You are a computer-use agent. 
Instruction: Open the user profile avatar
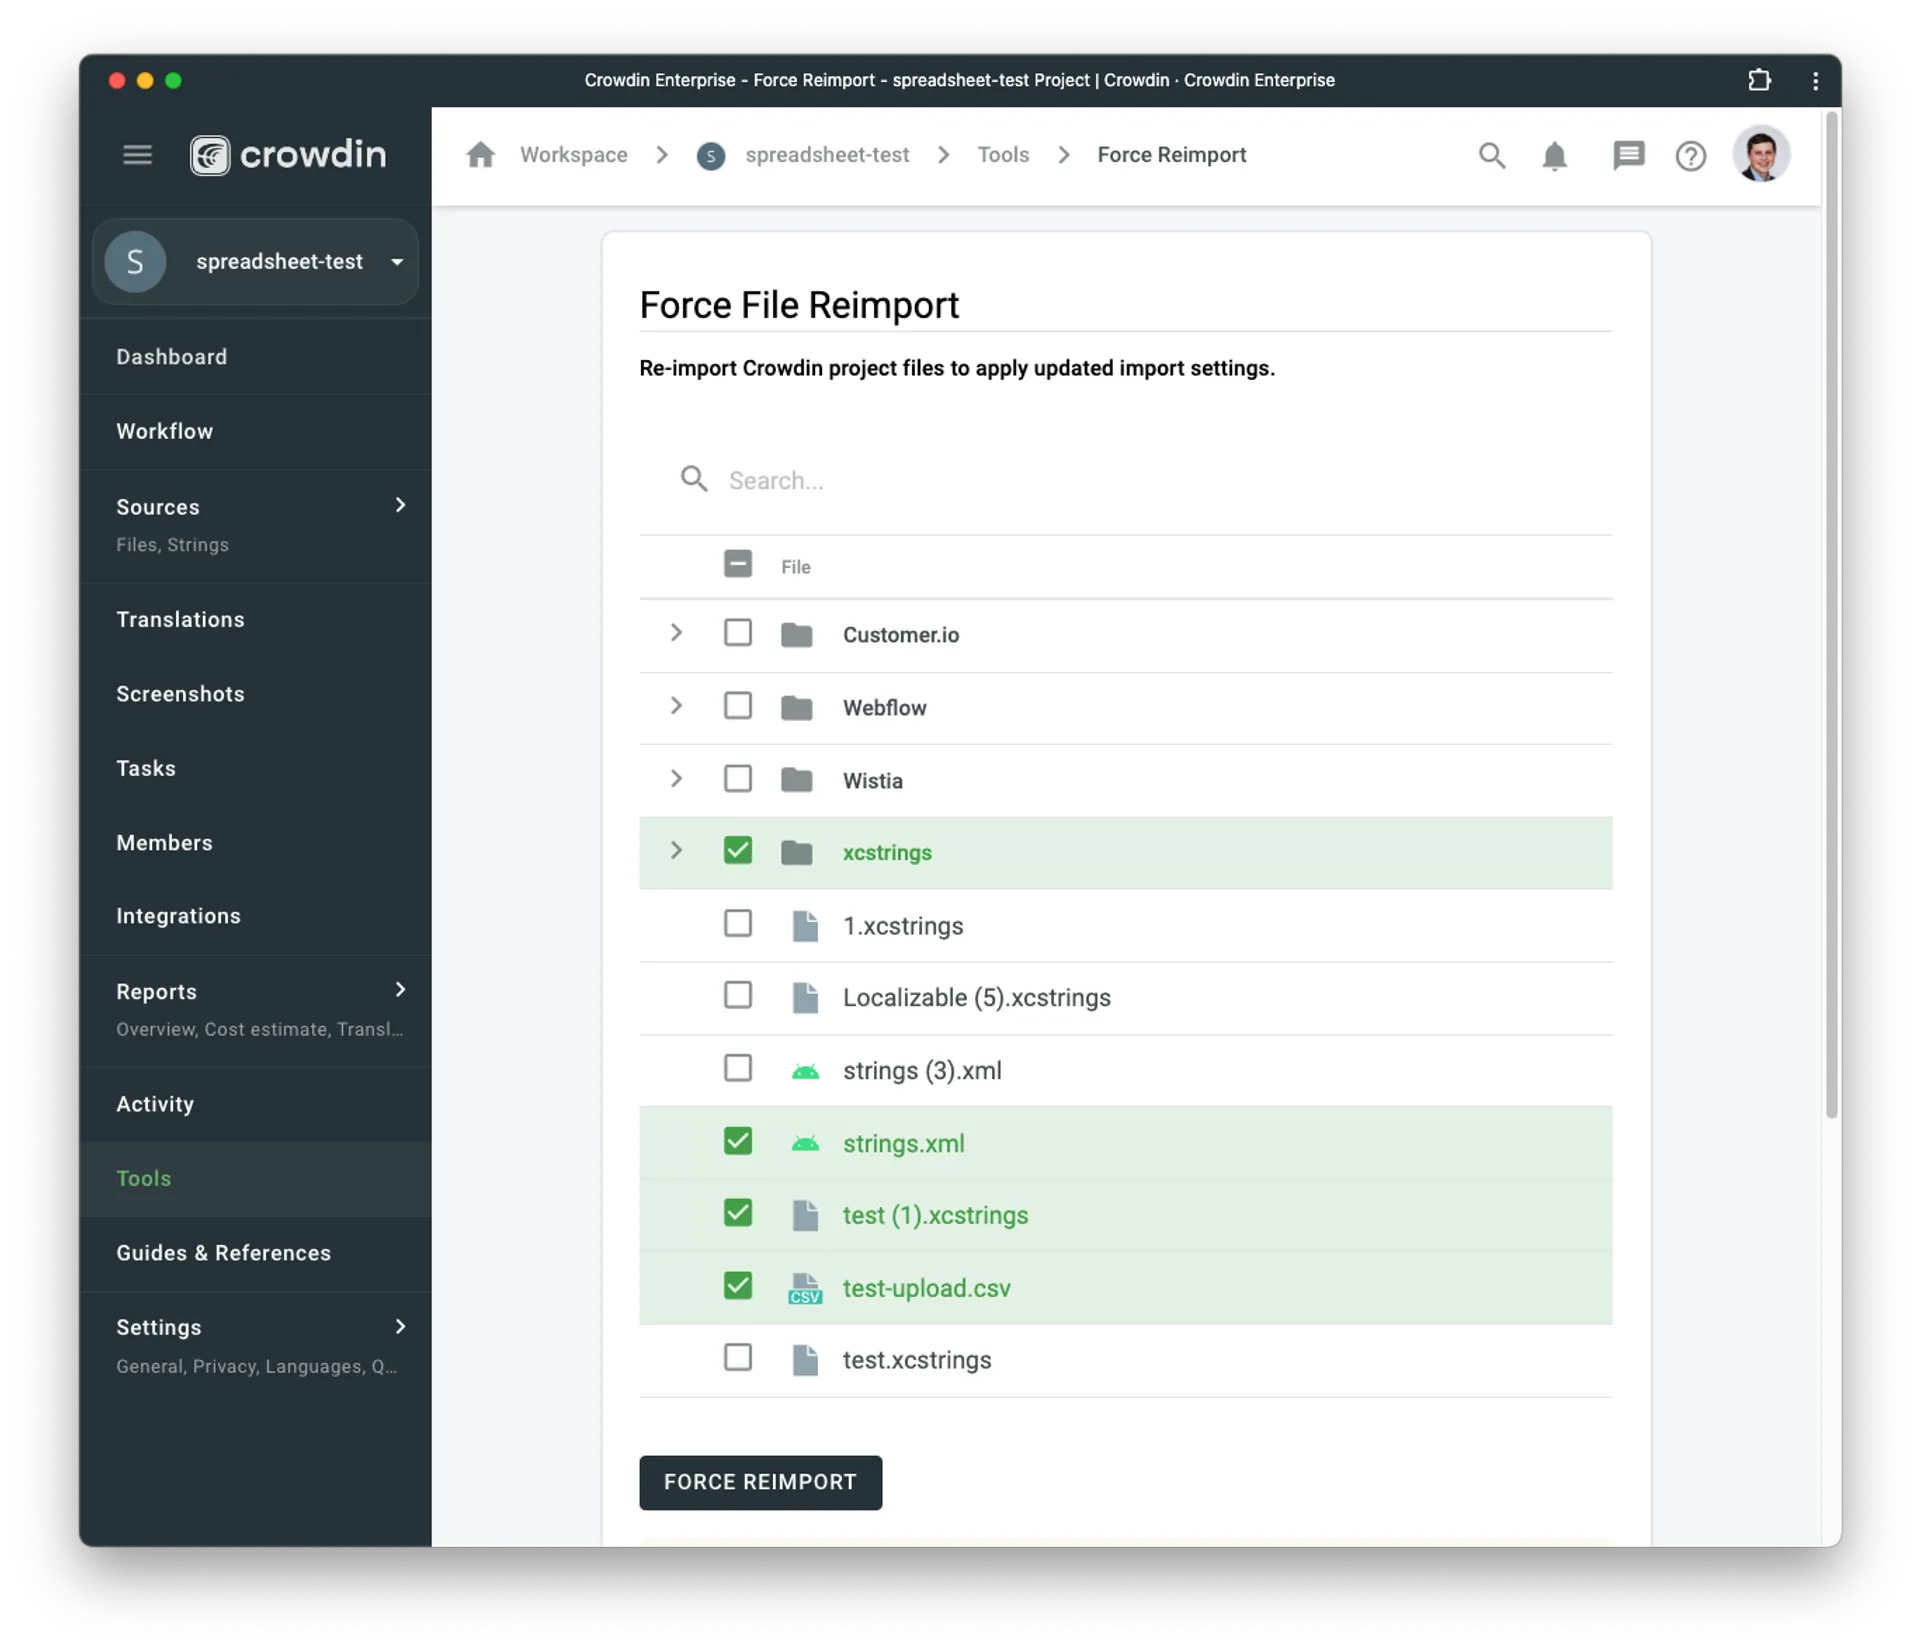click(1761, 155)
